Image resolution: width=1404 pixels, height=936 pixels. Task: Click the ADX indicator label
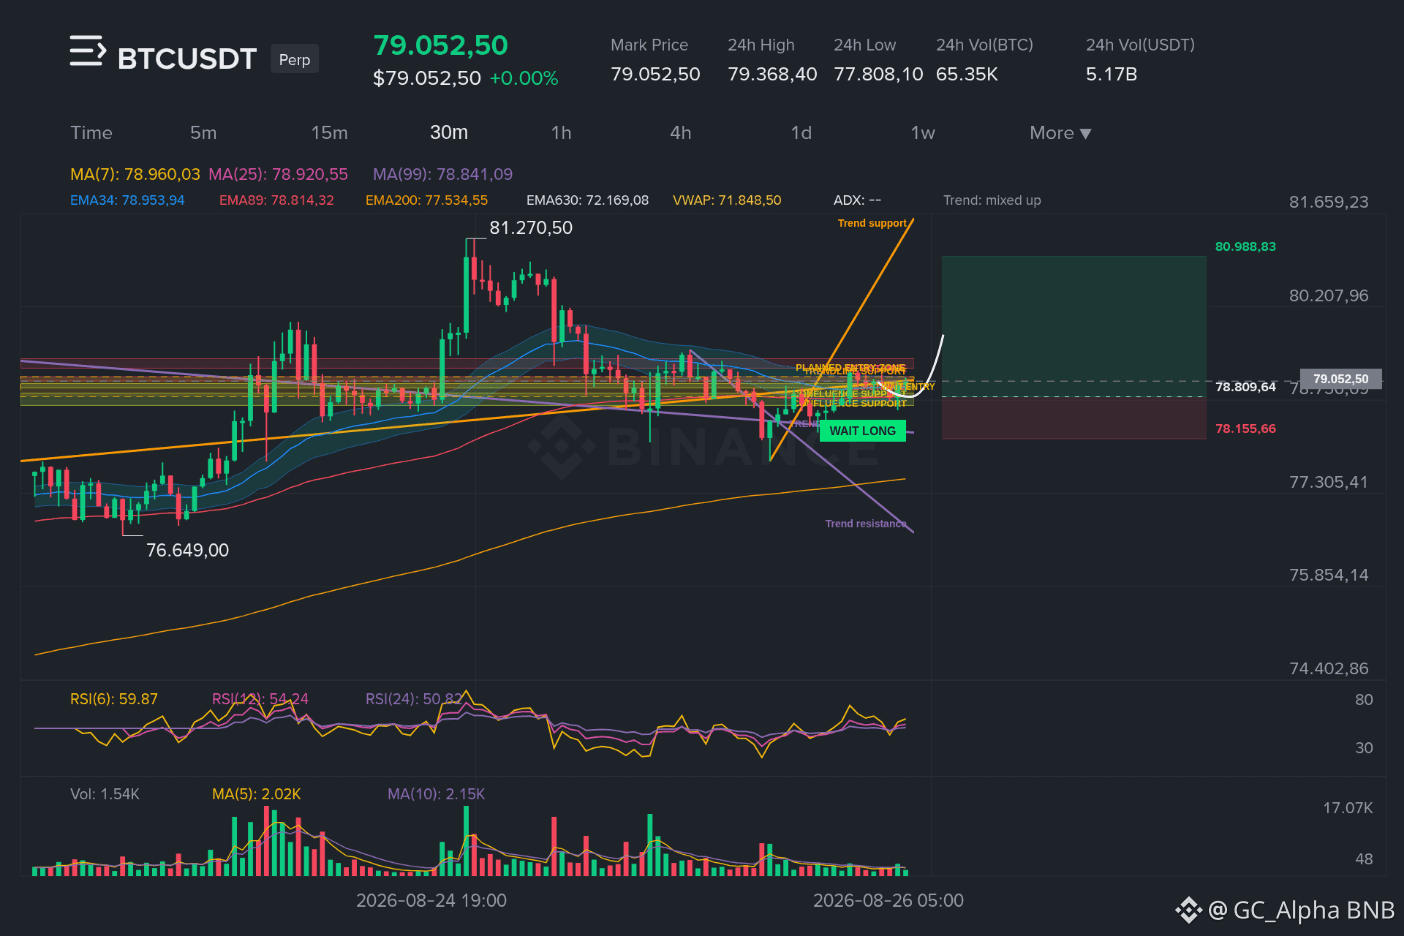[858, 200]
